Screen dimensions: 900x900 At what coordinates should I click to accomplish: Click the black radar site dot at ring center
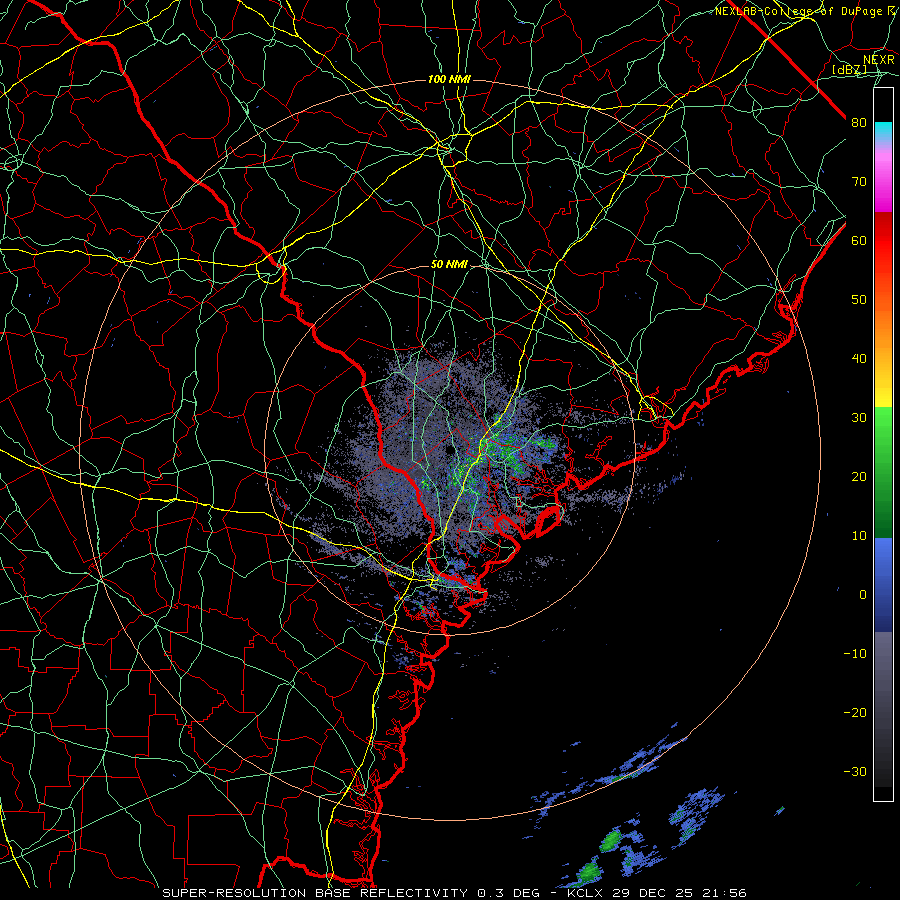pyautogui.click(x=450, y=451)
